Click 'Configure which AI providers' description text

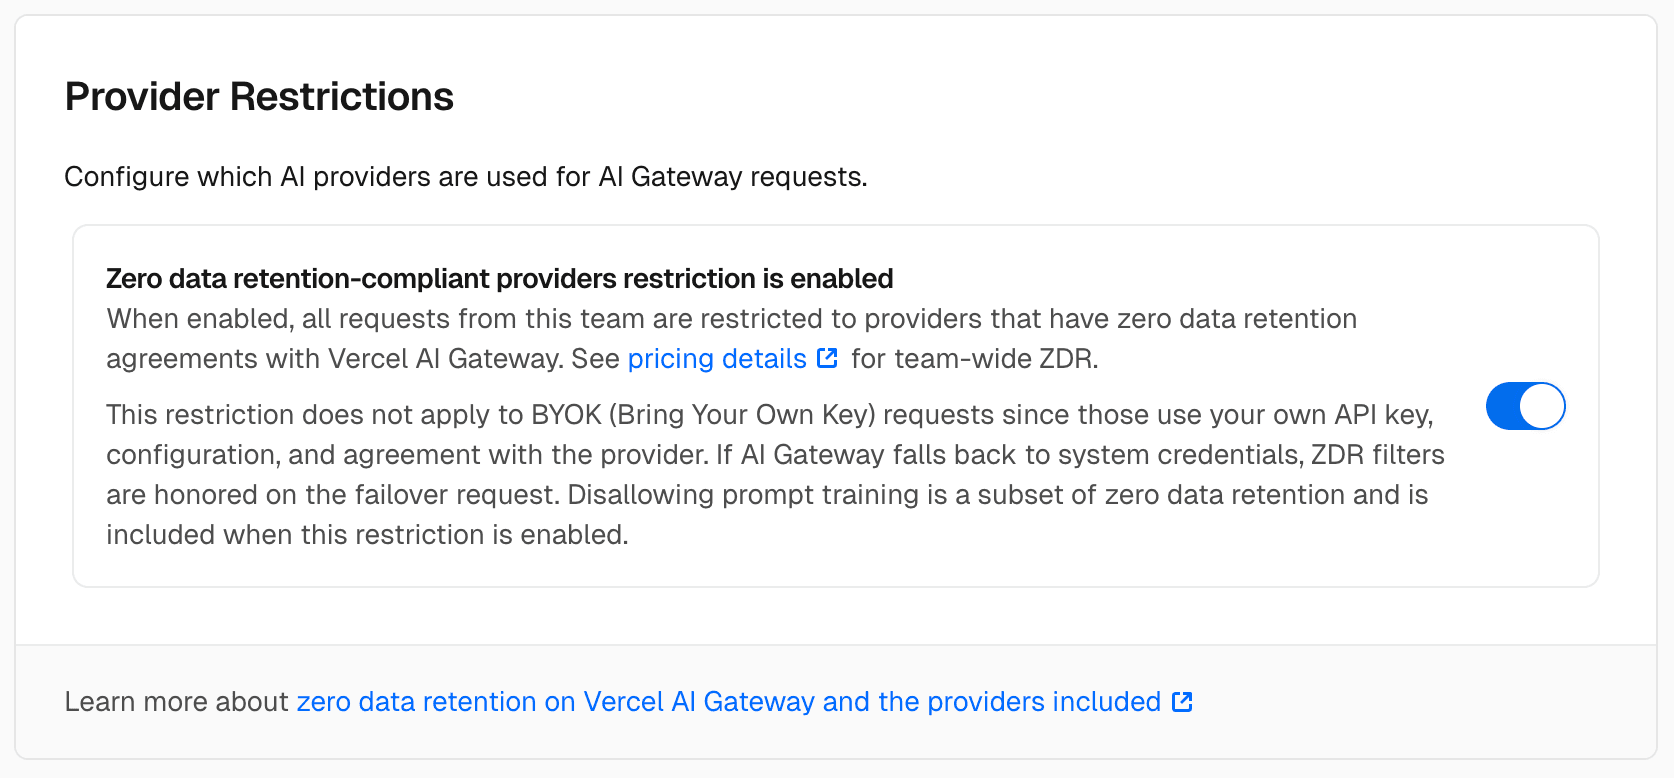pyautogui.click(x=465, y=177)
